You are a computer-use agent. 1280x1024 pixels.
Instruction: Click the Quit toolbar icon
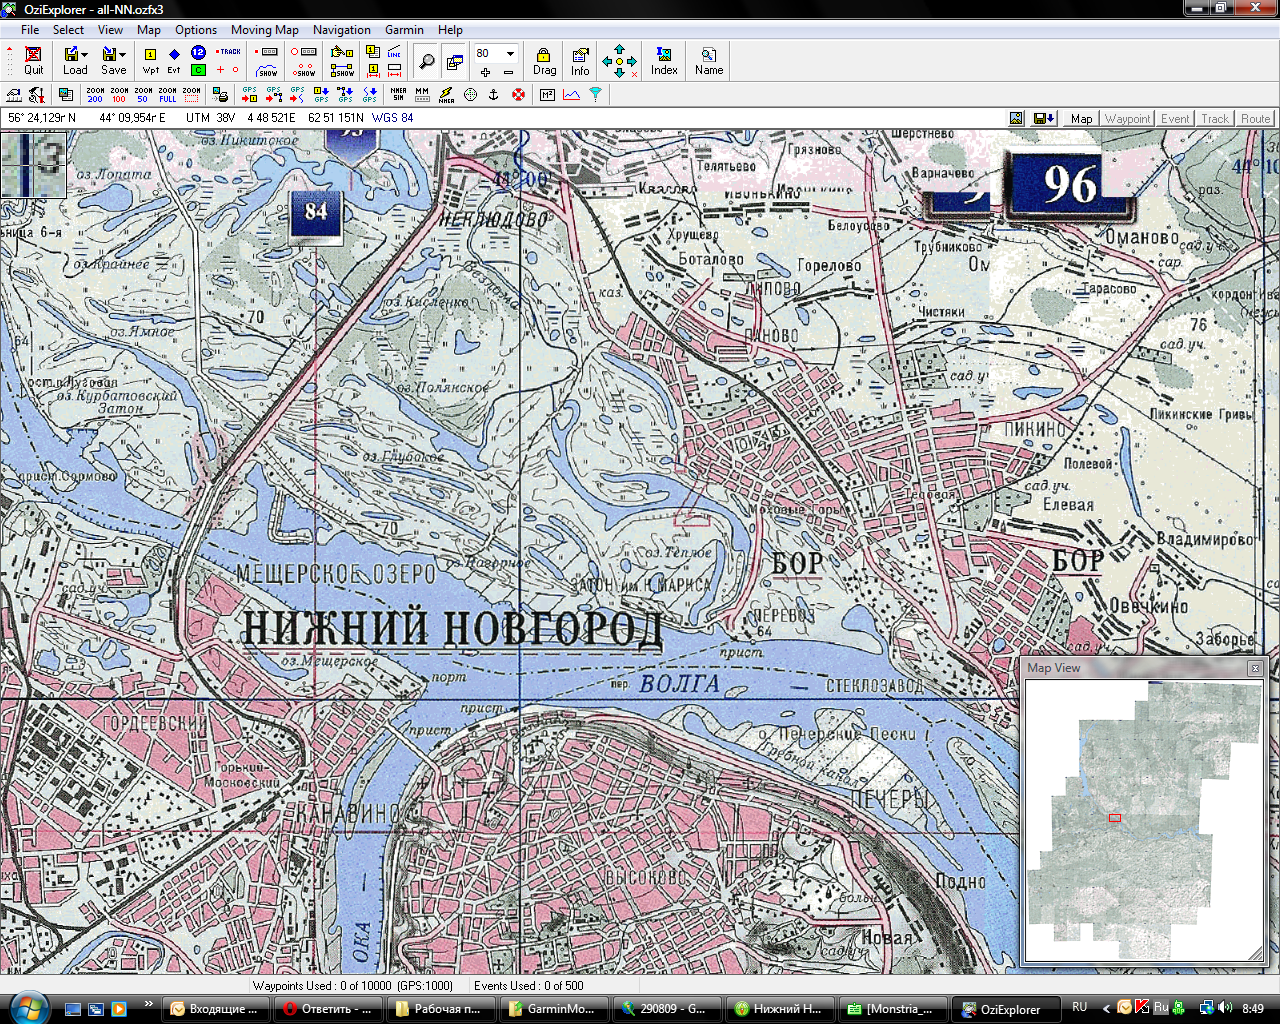[x=33, y=60]
